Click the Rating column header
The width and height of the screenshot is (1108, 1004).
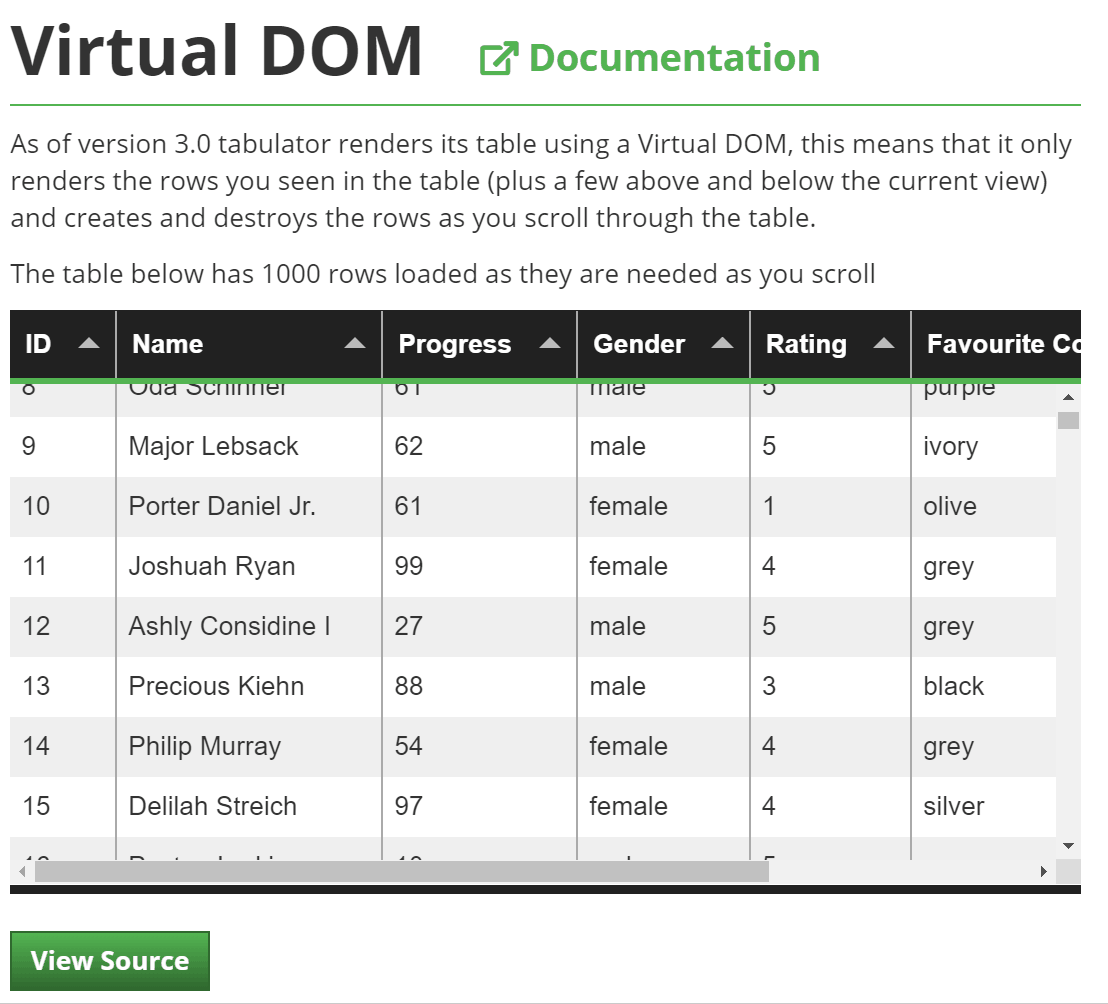[830, 344]
